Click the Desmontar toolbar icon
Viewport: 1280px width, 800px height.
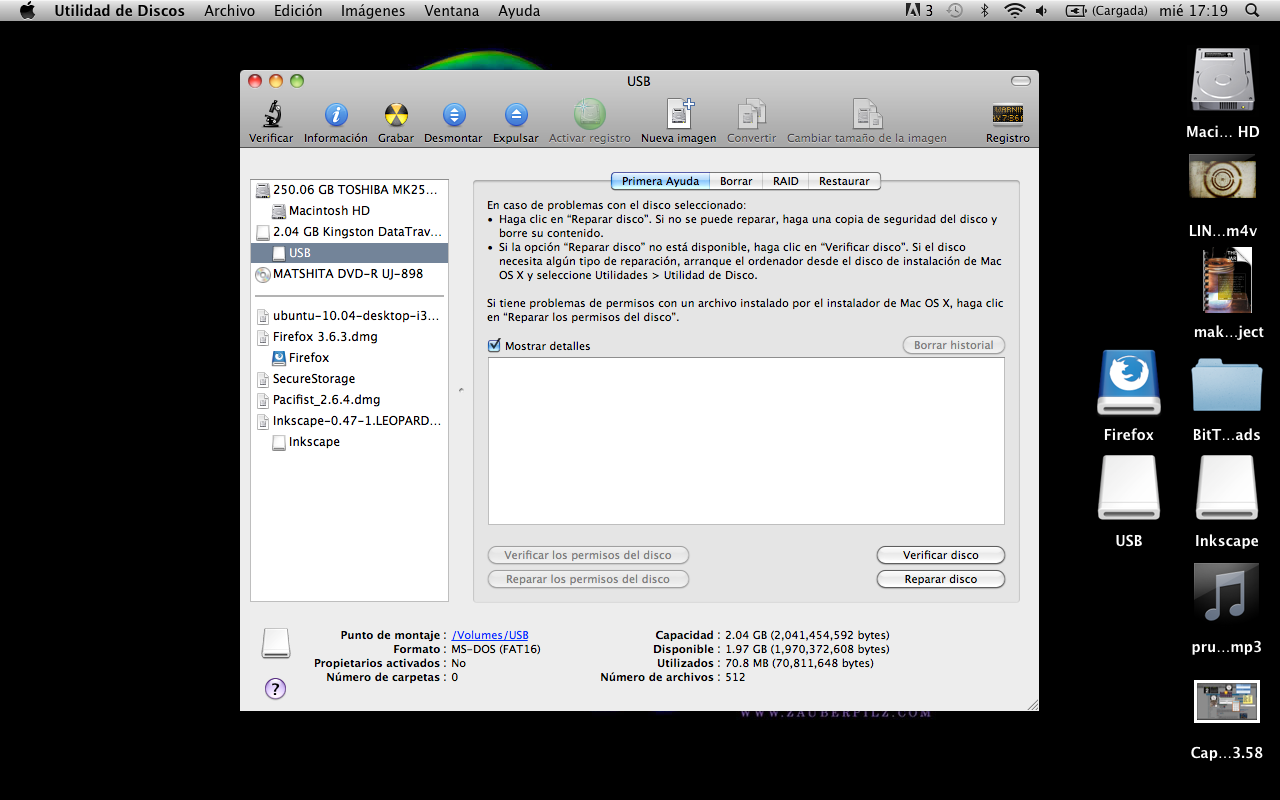(454, 115)
